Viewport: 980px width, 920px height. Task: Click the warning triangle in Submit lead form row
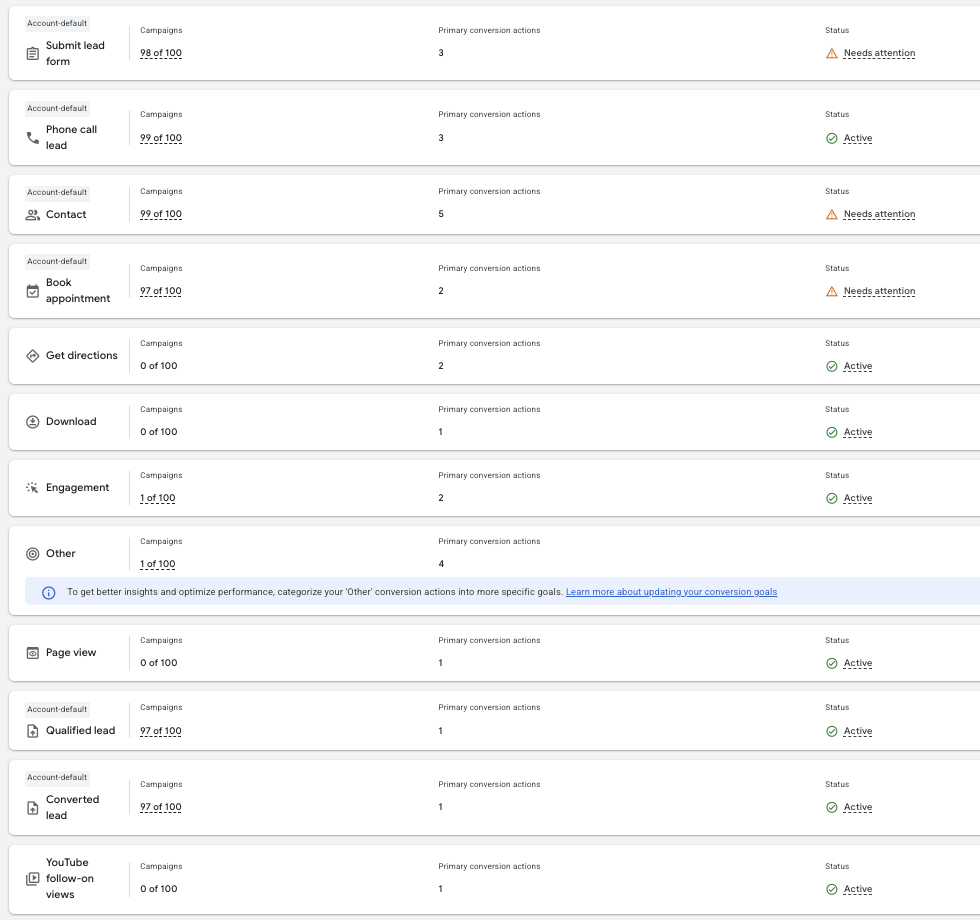pyautogui.click(x=831, y=54)
